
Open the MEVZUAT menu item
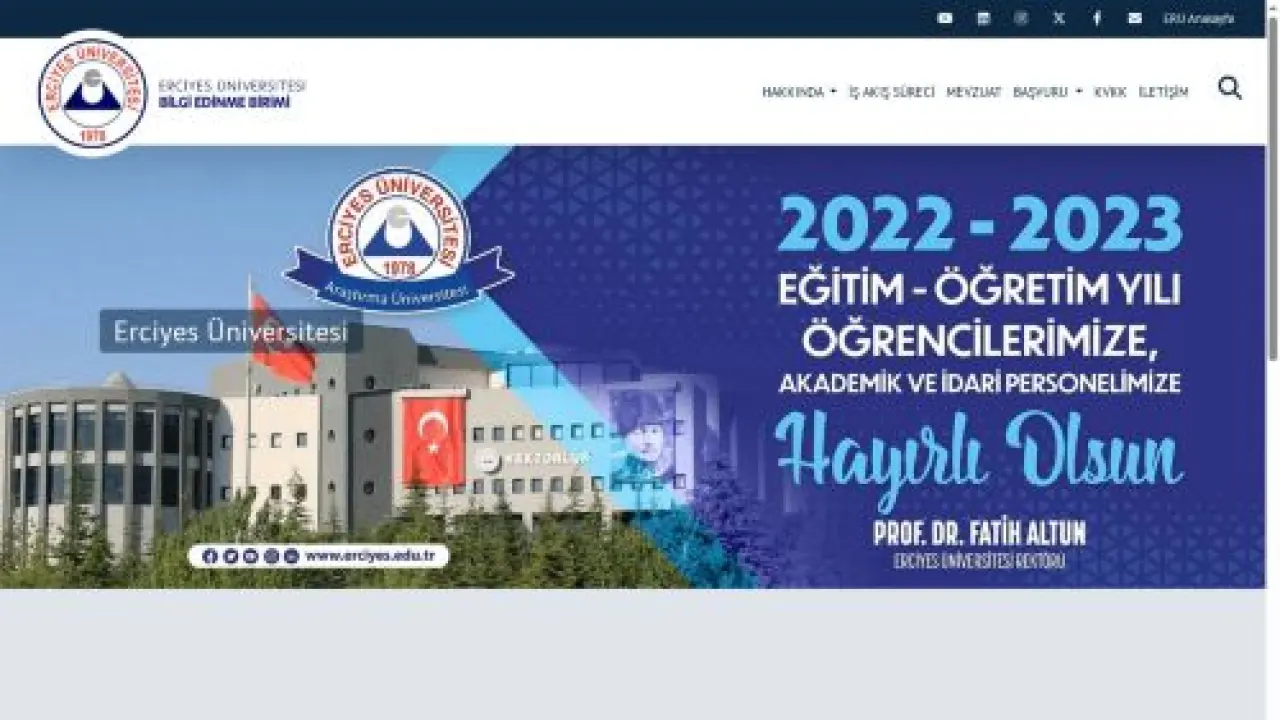coord(974,92)
